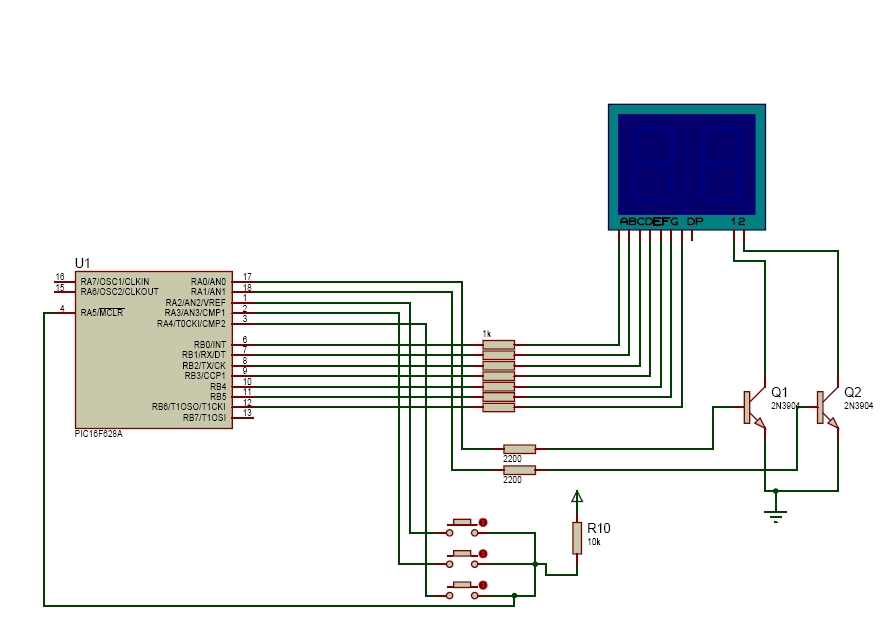Click pin number 17 on the chip
This screenshot has width=893, height=635.
coord(247,277)
